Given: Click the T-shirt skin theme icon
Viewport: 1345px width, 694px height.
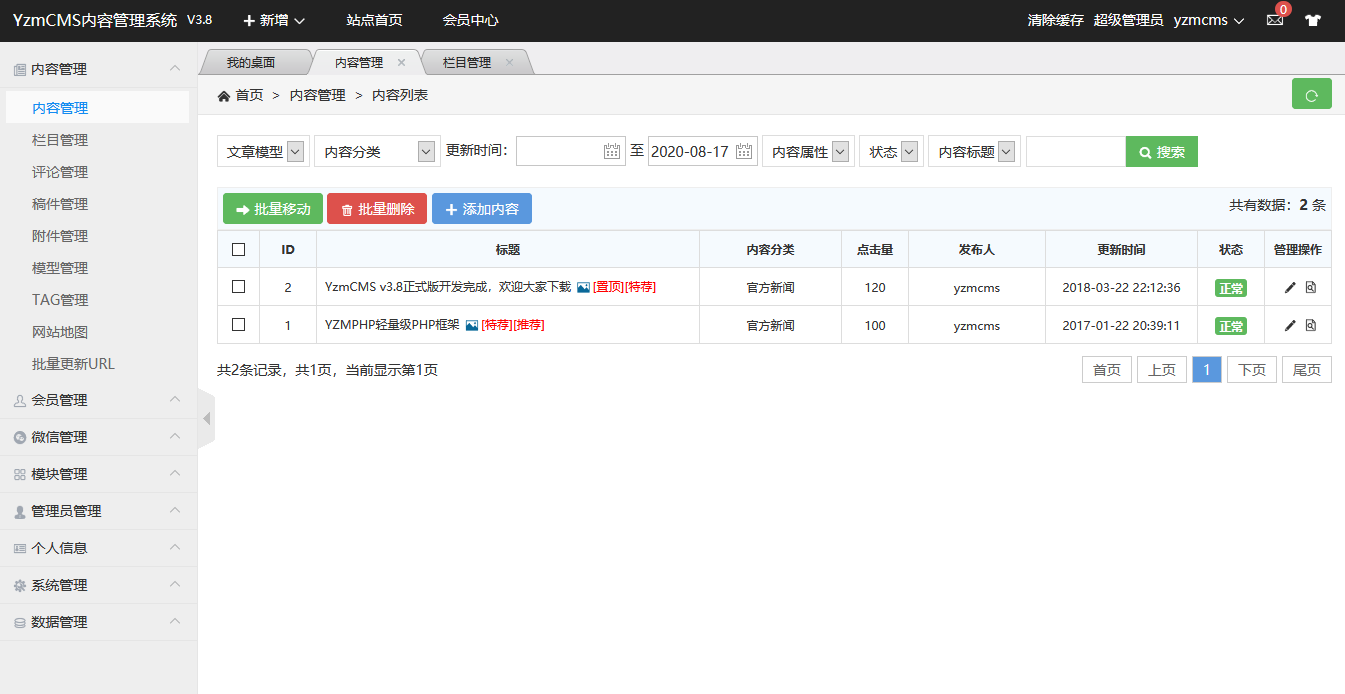Looking at the screenshot, I should click(x=1313, y=20).
